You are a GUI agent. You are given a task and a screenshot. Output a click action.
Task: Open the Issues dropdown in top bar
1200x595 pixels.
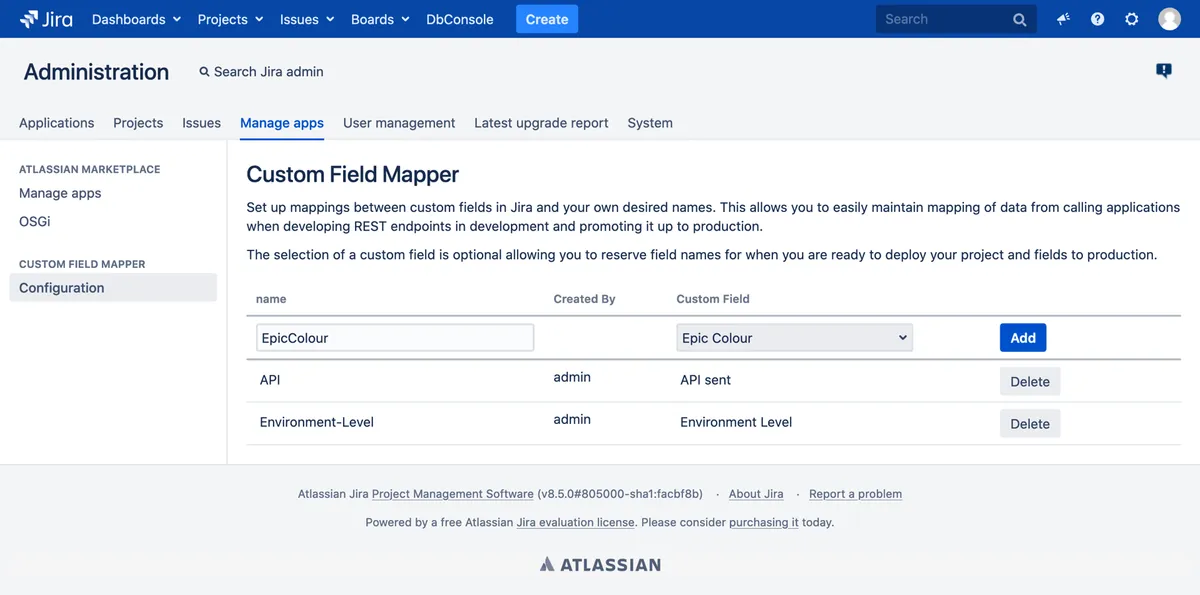[307, 19]
